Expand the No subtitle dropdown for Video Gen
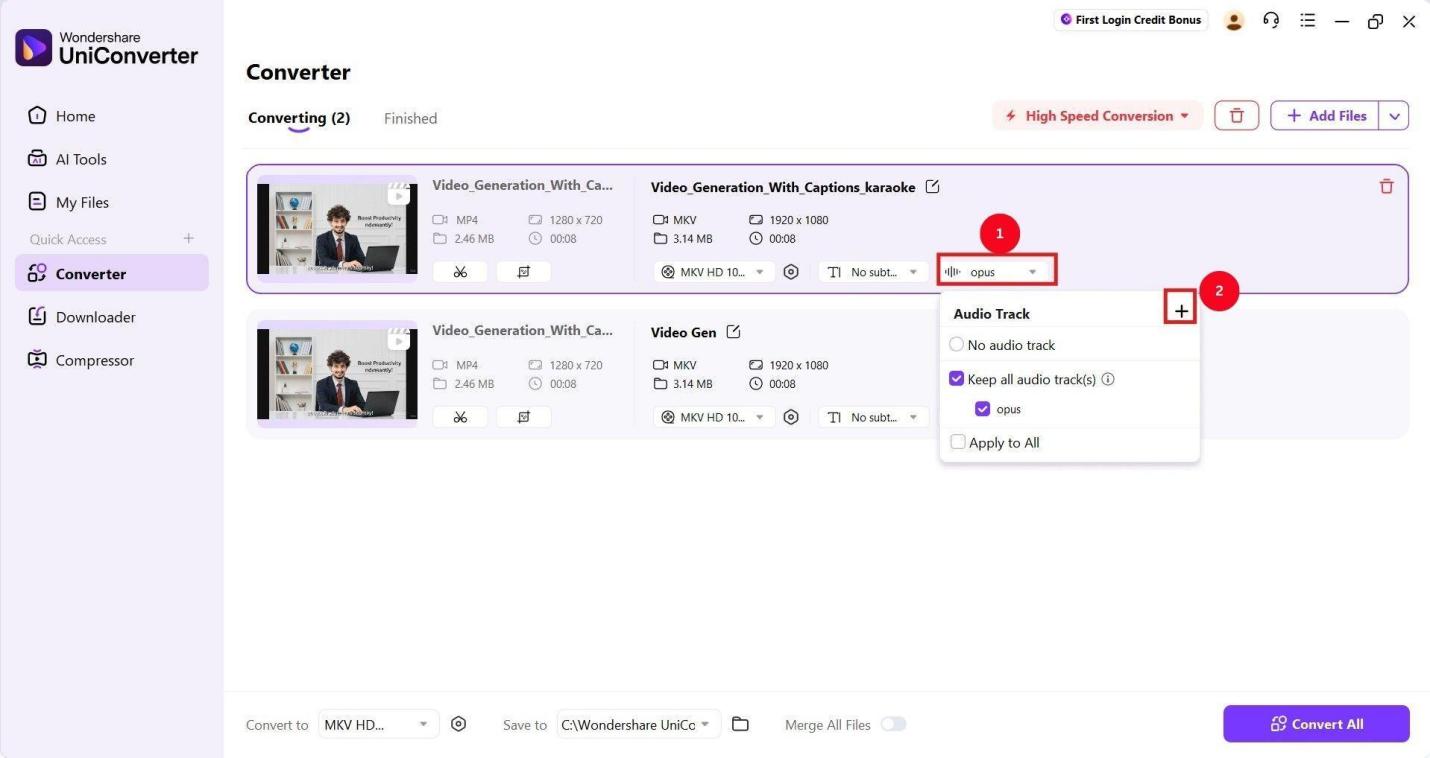The width and height of the screenshot is (1430, 758). tap(871, 417)
